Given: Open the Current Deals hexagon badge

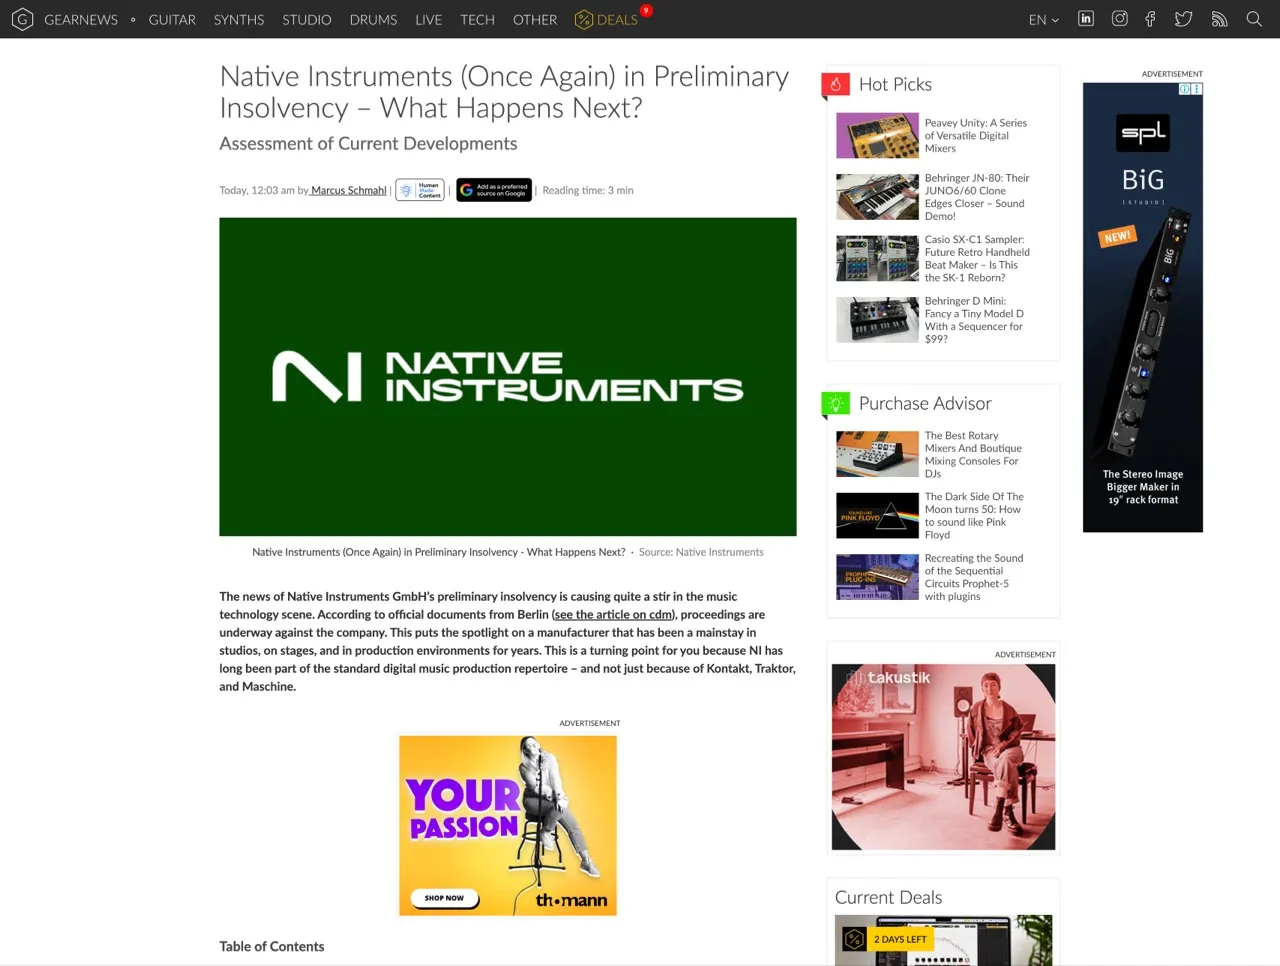Looking at the screenshot, I should tap(855, 939).
